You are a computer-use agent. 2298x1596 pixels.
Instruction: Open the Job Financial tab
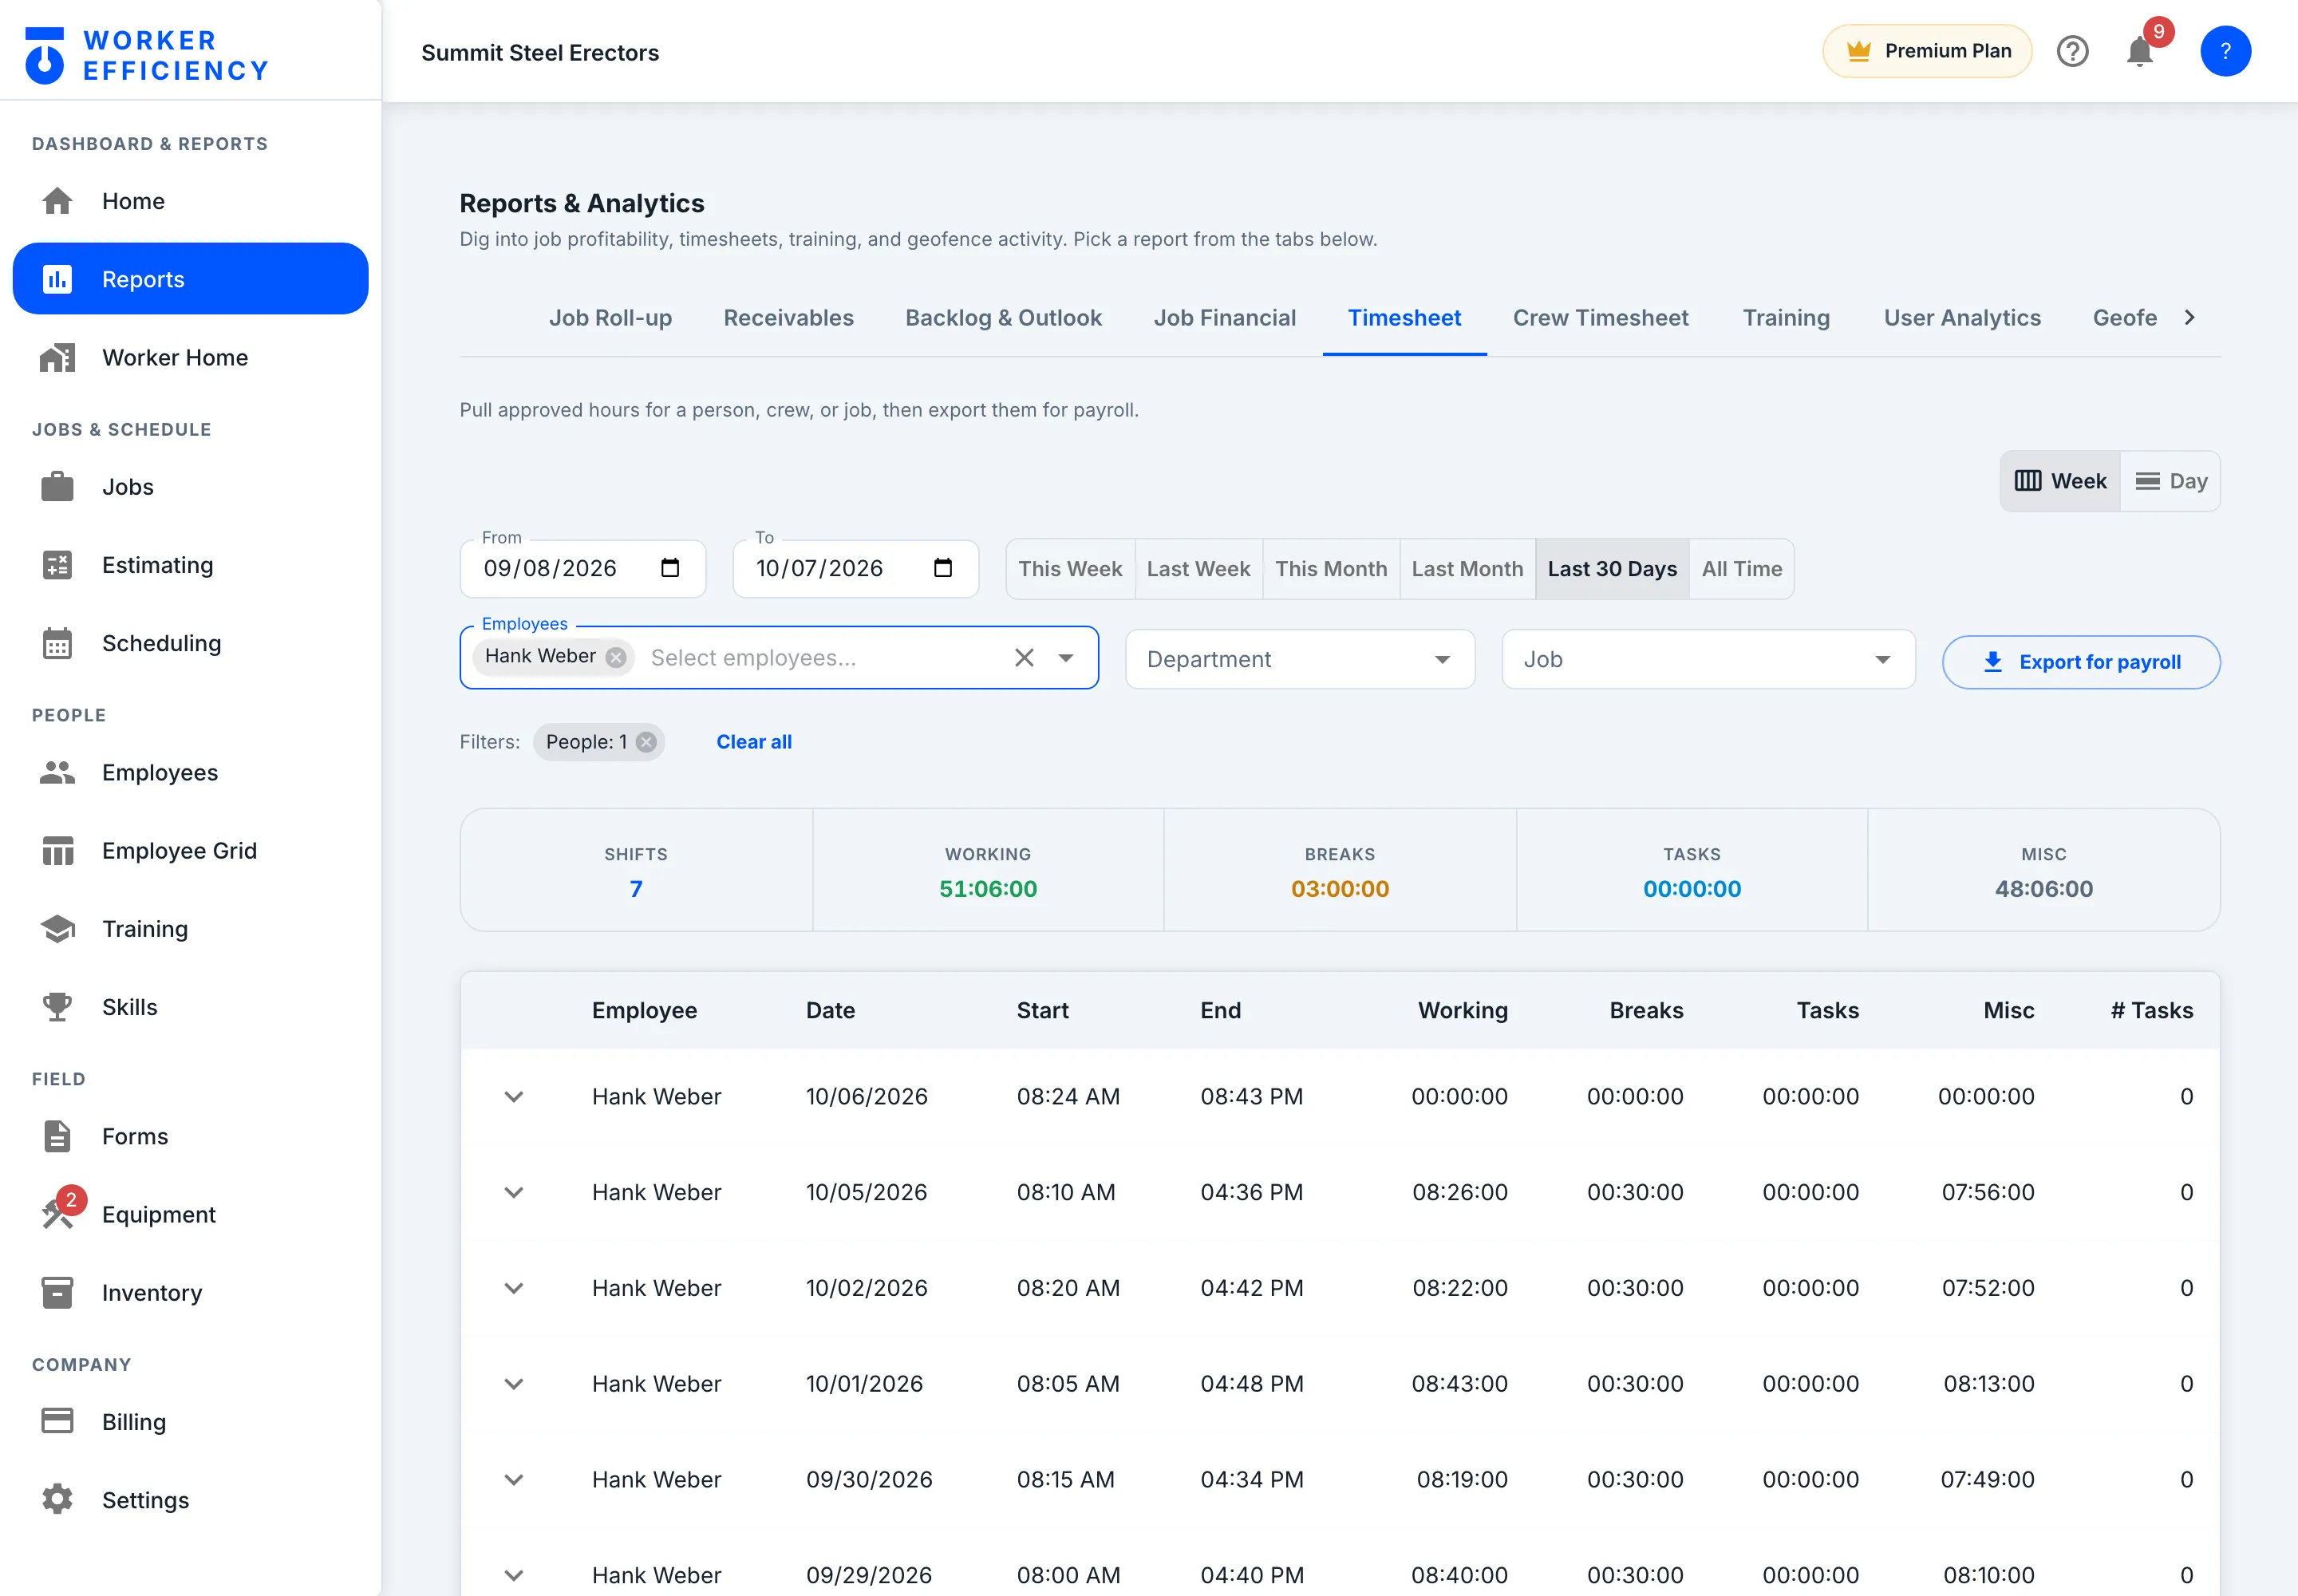[x=1224, y=318]
